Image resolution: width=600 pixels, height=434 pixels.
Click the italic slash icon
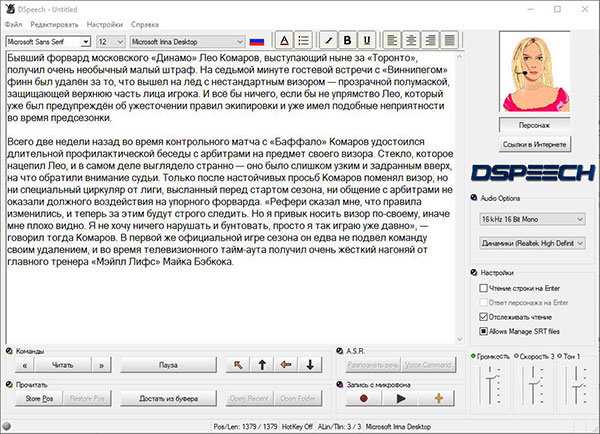328,40
